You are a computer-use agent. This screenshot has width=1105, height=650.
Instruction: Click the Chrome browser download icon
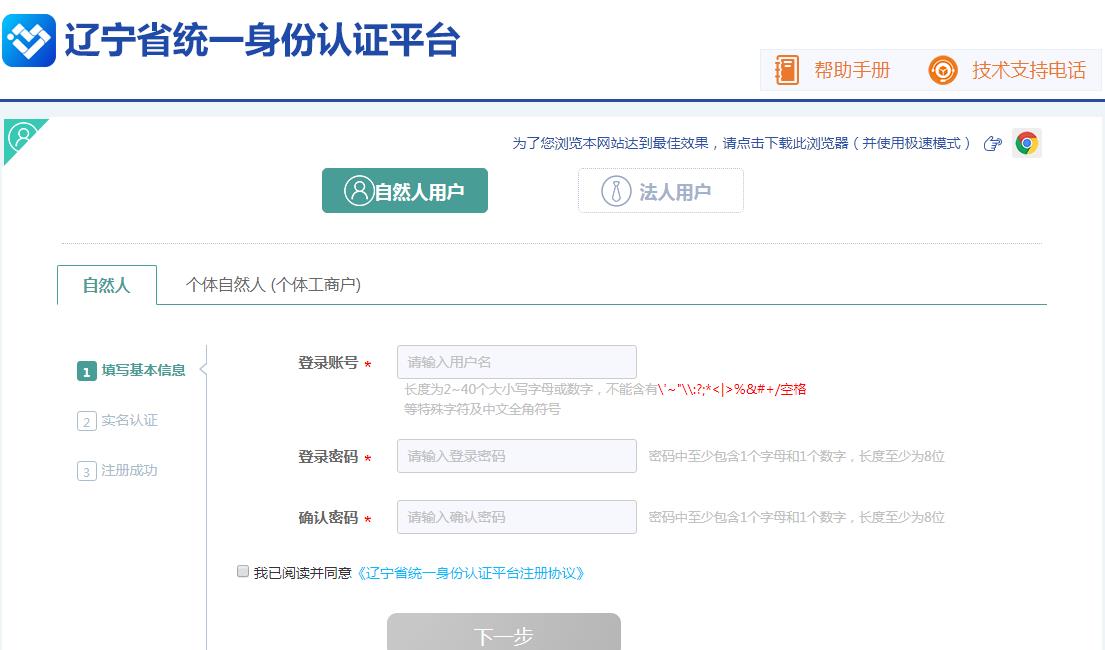[1028, 143]
